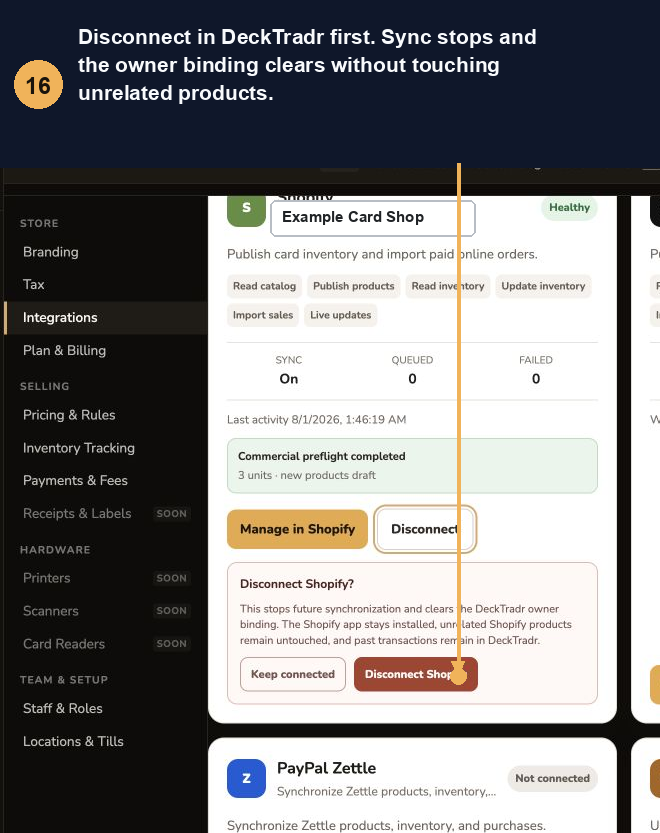Image resolution: width=660 pixels, height=833 pixels.
Task: Click the Sync On status value
Action: coord(289,379)
